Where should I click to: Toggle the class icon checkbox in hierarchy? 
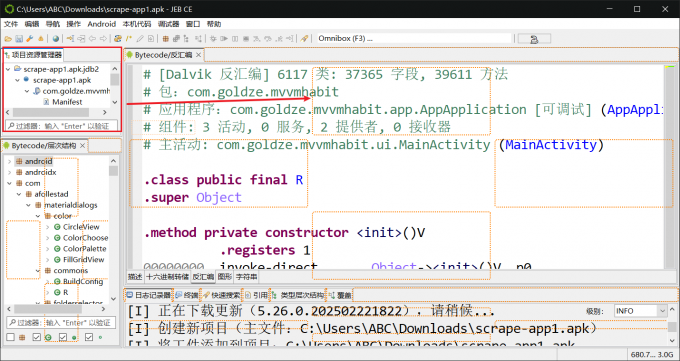point(37,337)
